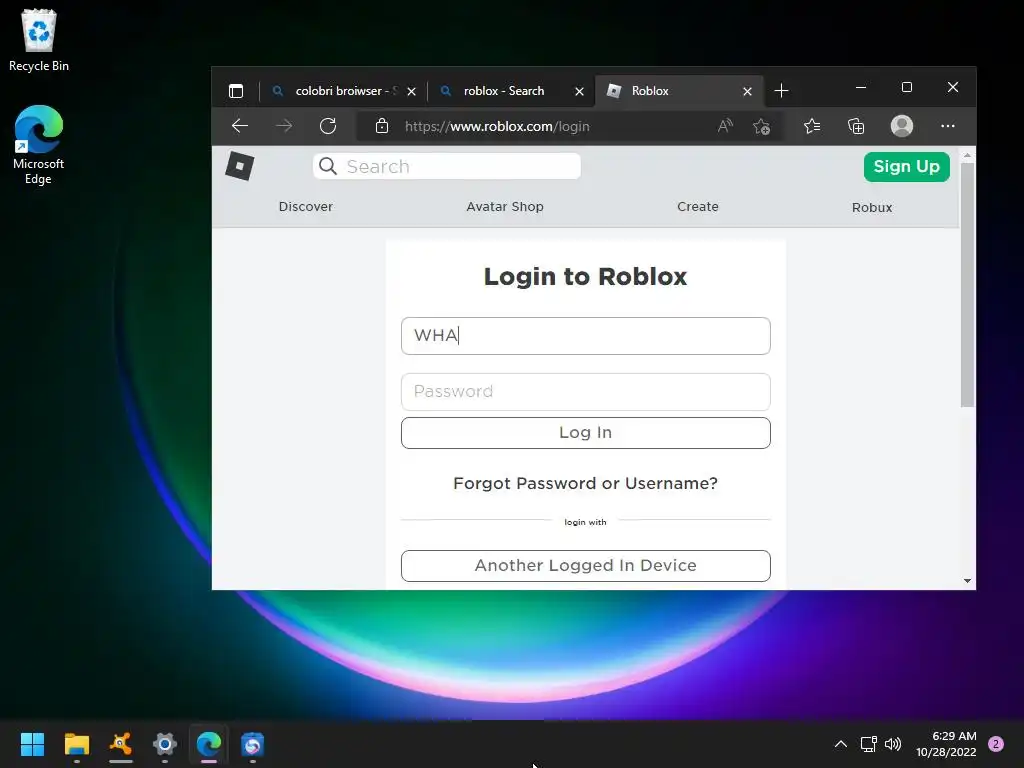Switch to the roblox - Search tab
Image resolution: width=1024 pixels, height=768 pixels.
pos(504,91)
